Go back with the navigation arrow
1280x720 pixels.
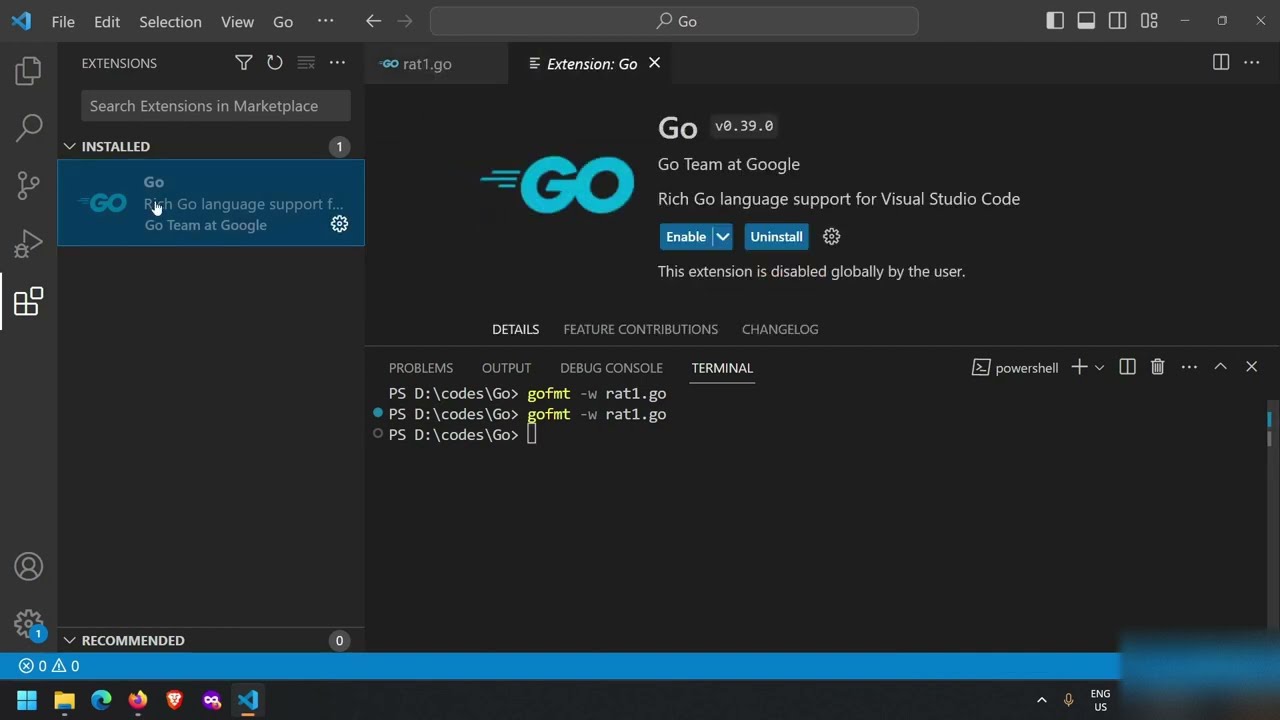(x=373, y=21)
